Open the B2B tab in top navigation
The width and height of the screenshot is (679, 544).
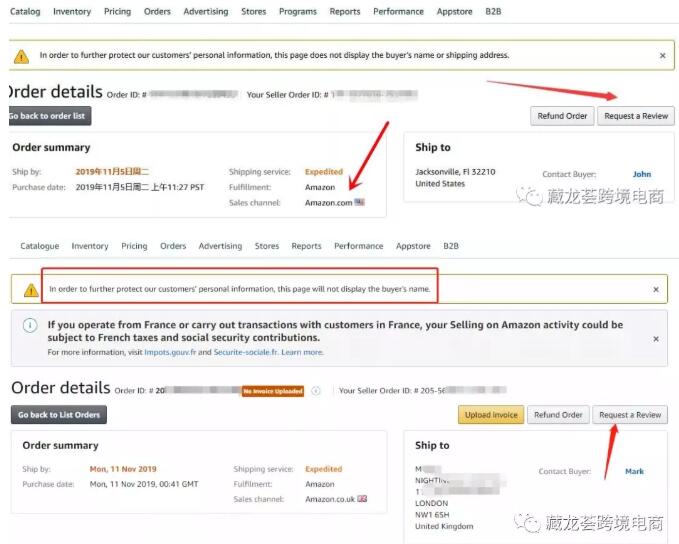pyautogui.click(x=494, y=12)
